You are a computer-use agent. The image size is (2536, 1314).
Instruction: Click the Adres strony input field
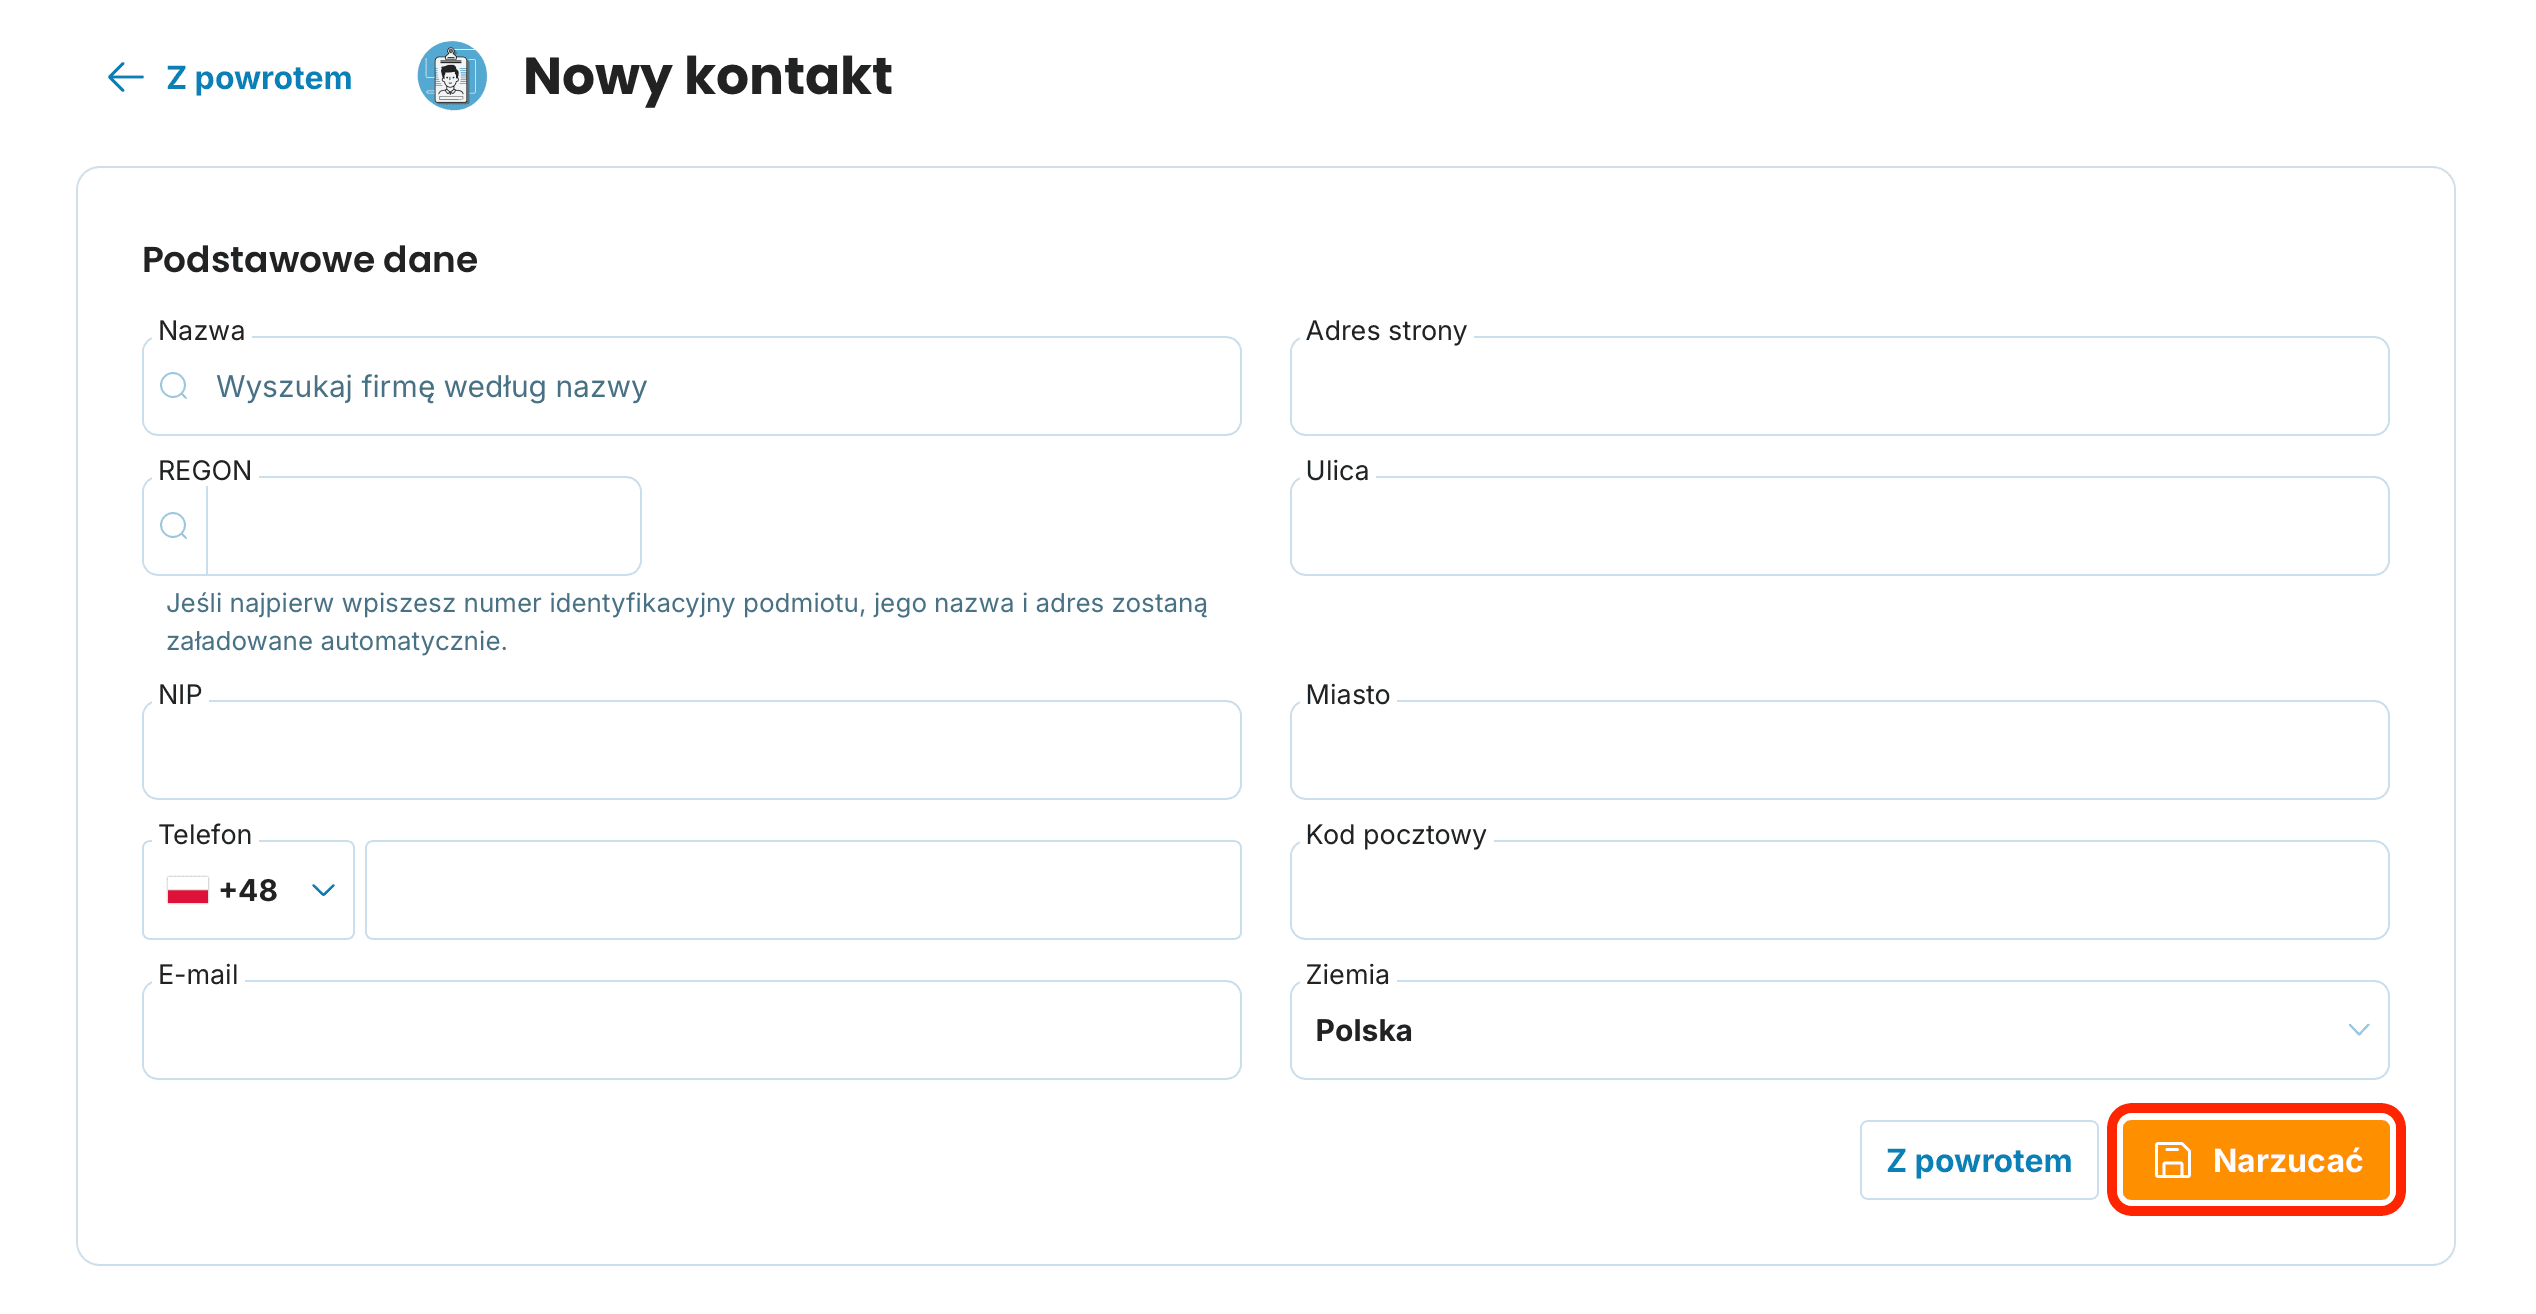pos(1840,386)
